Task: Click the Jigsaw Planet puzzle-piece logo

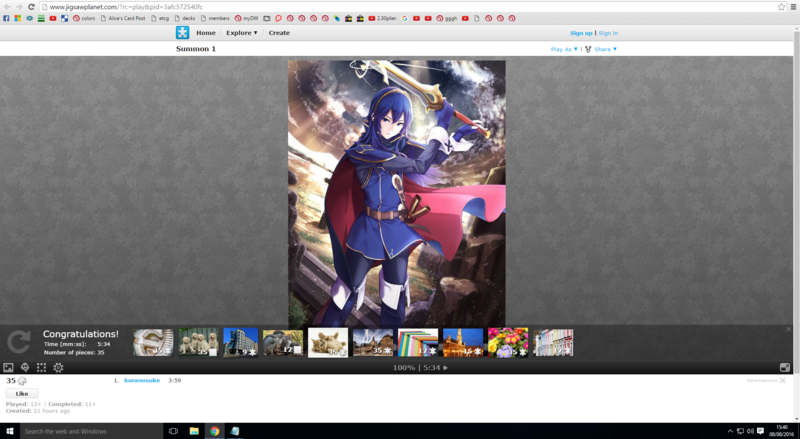Action: click(x=182, y=32)
